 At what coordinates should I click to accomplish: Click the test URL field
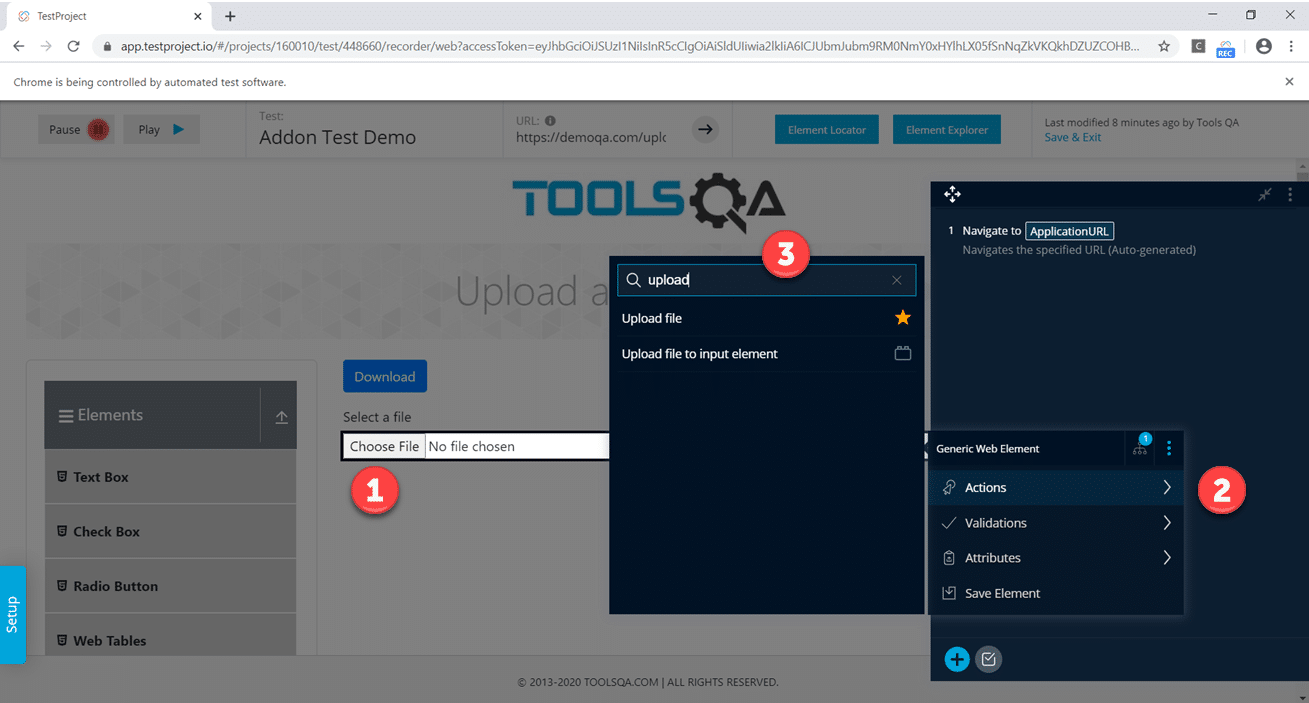point(591,138)
